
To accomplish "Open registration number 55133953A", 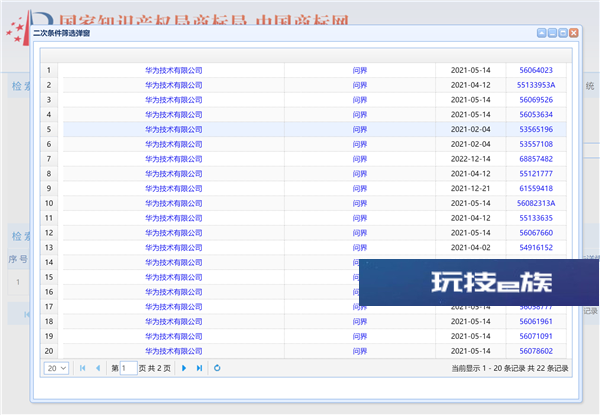I will coord(536,85).
